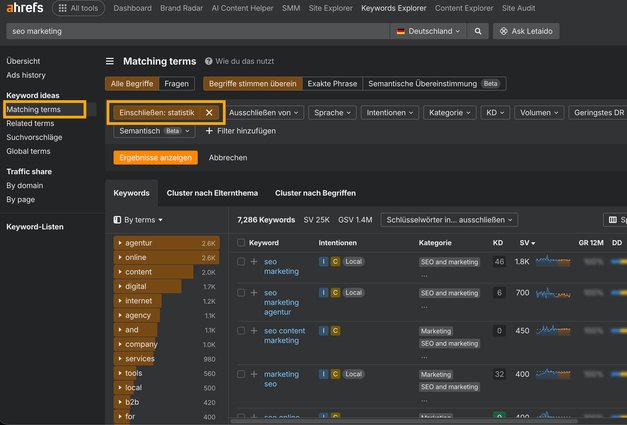627x425 pixels.
Task: Check the 'seo content marketing' checkbox
Action: click(x=241, y=331)
